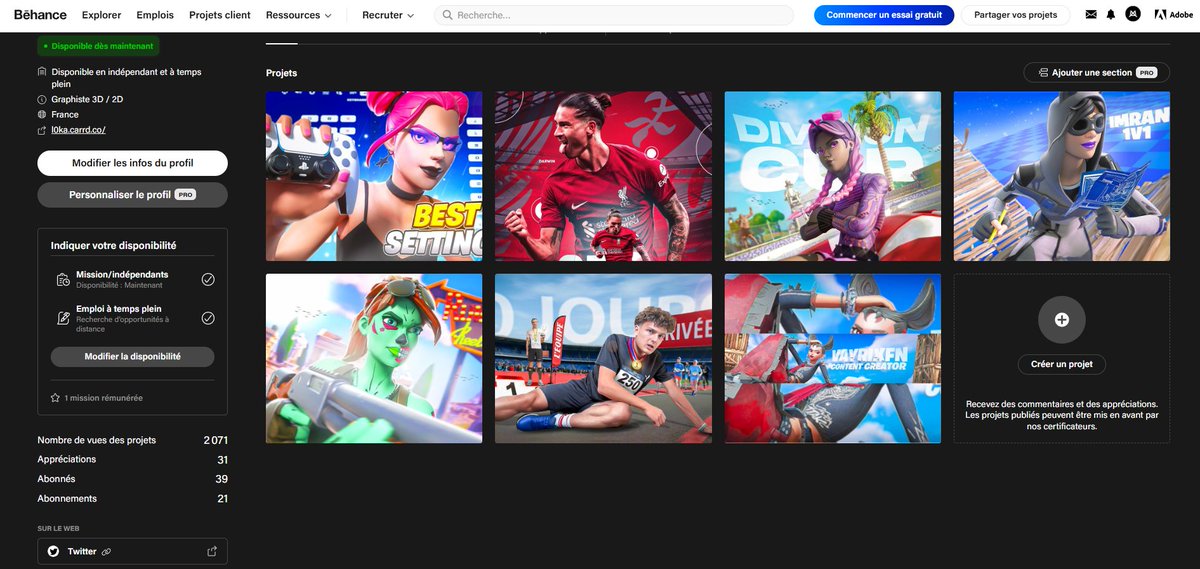
Task: Click the Créer un projet button
Action: pos(1062,364)
